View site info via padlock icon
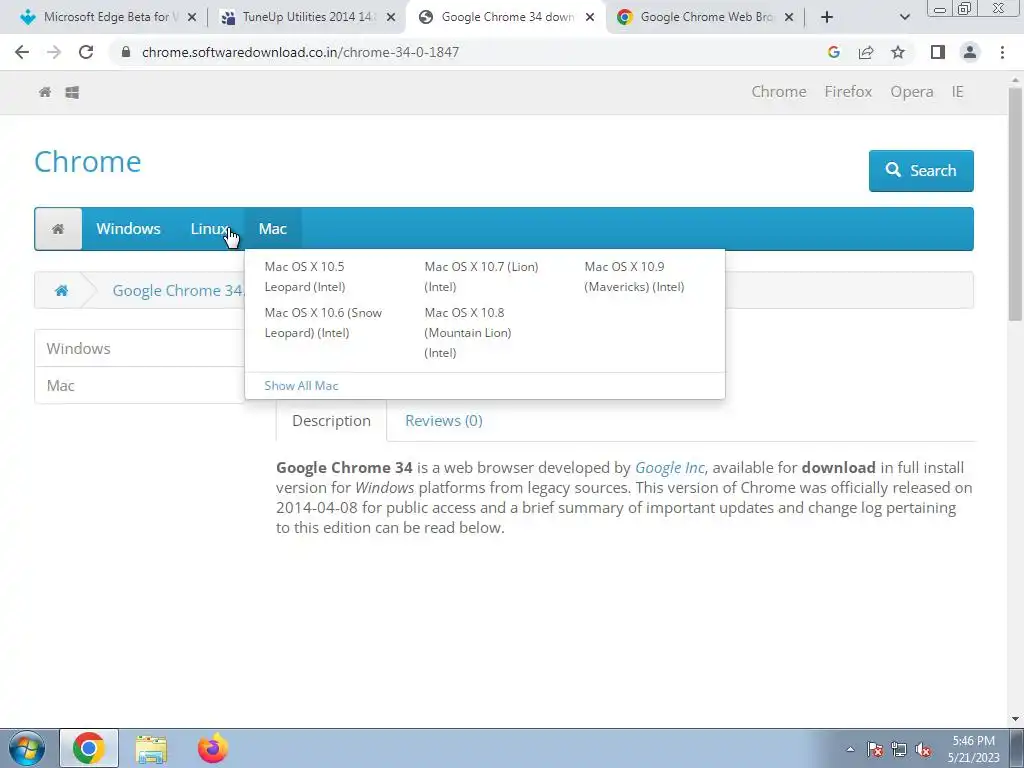Viewport: 1024px width, 768px height. pyautogui.click(x=126, y=52)
